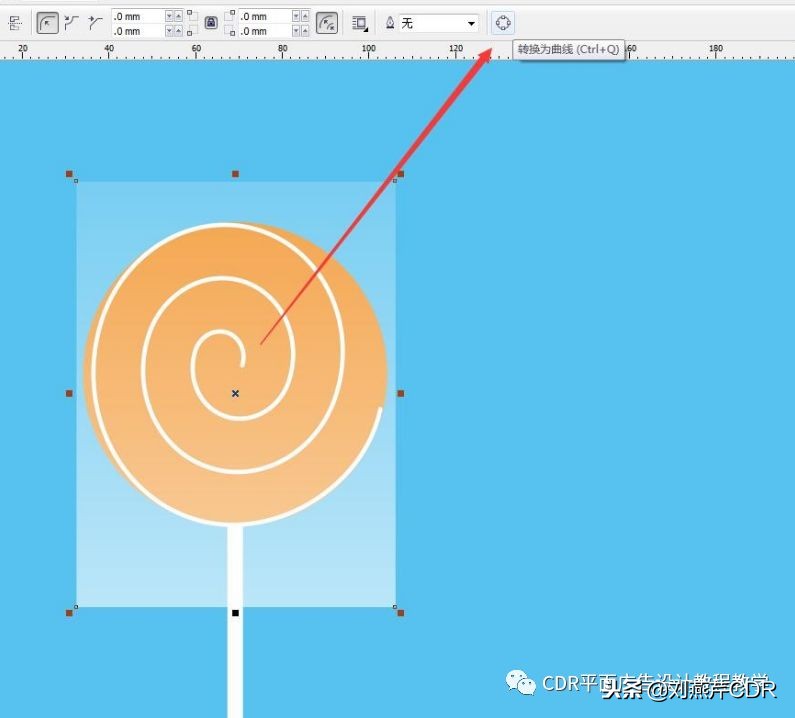Click the Convert to Curves icon

[x=502, y=23]
